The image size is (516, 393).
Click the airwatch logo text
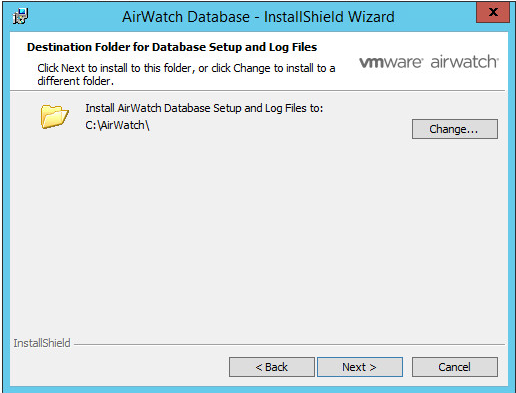(x=464, y=62)
